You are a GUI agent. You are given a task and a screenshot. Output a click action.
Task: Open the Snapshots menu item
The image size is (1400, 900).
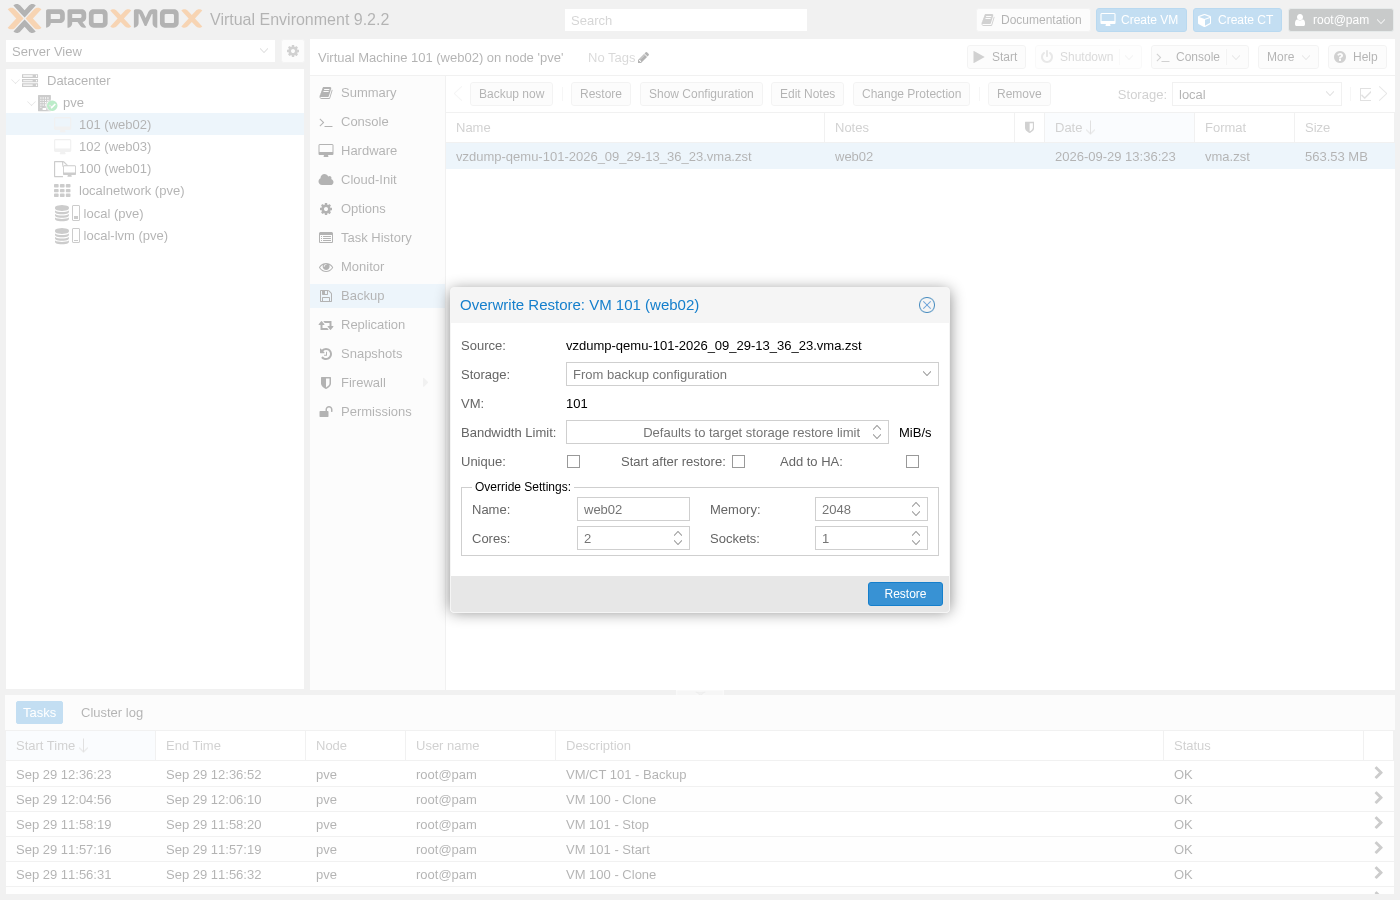377,354
